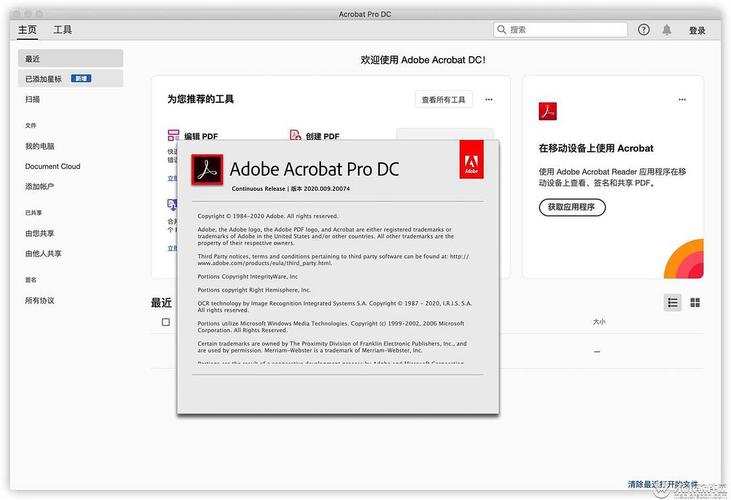Select 最近 in the sidebar
The height and width of the screenshot is (500, 731).
pyautogui.click(x=70, y=59)
